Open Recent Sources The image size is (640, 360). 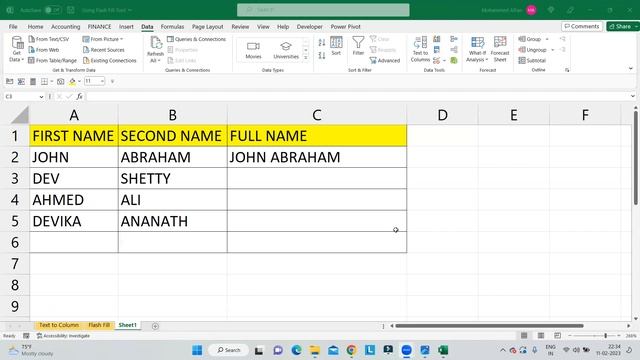click(104, 49)
